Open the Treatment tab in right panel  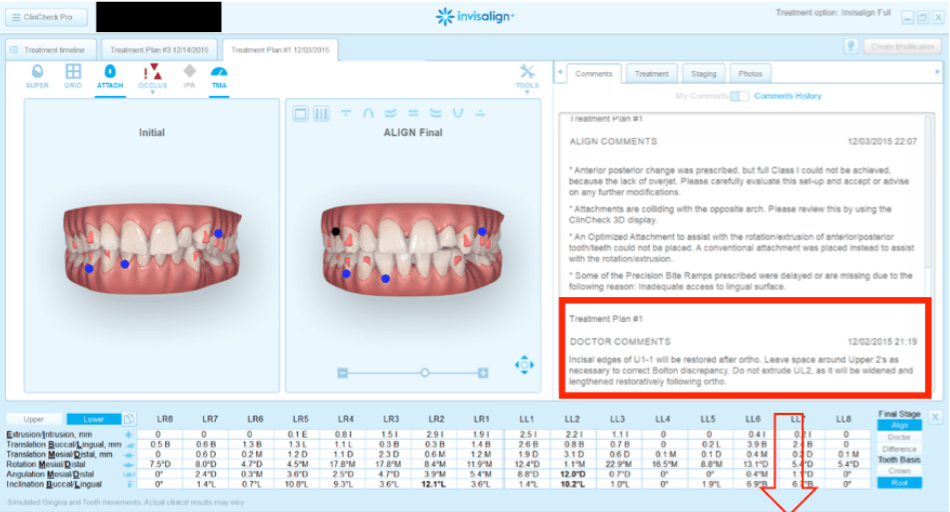[651, 74]
